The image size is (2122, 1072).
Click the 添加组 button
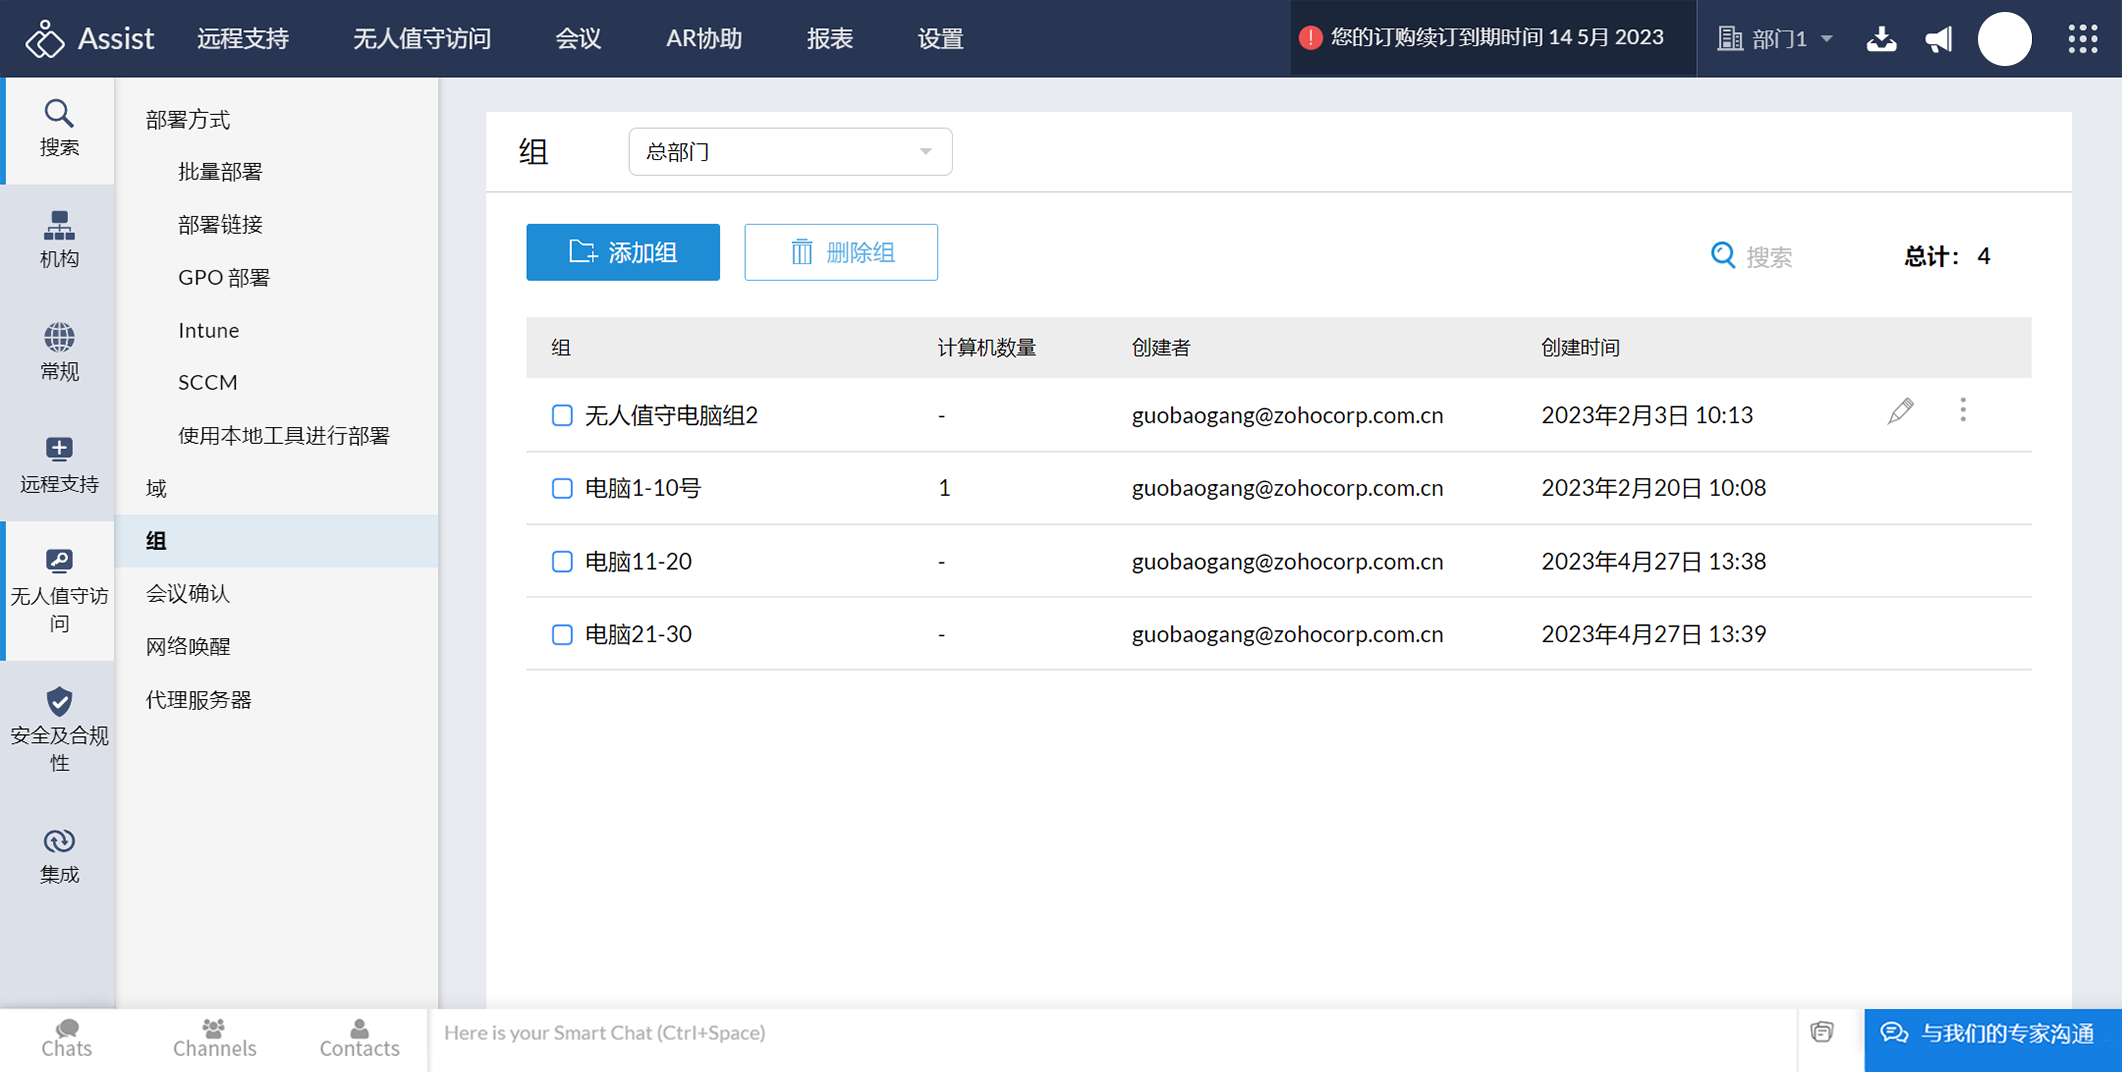pyautogui.click(x=623, y=252)
